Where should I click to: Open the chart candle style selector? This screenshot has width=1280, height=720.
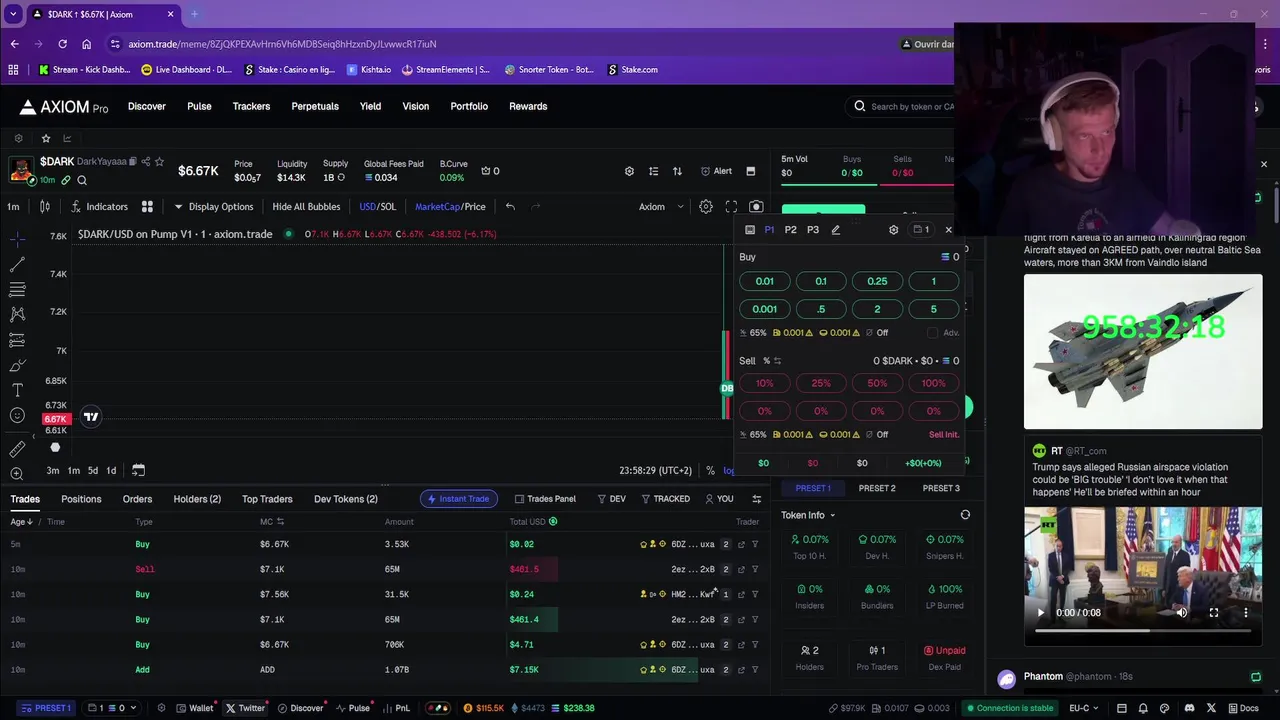click(45, 207)
